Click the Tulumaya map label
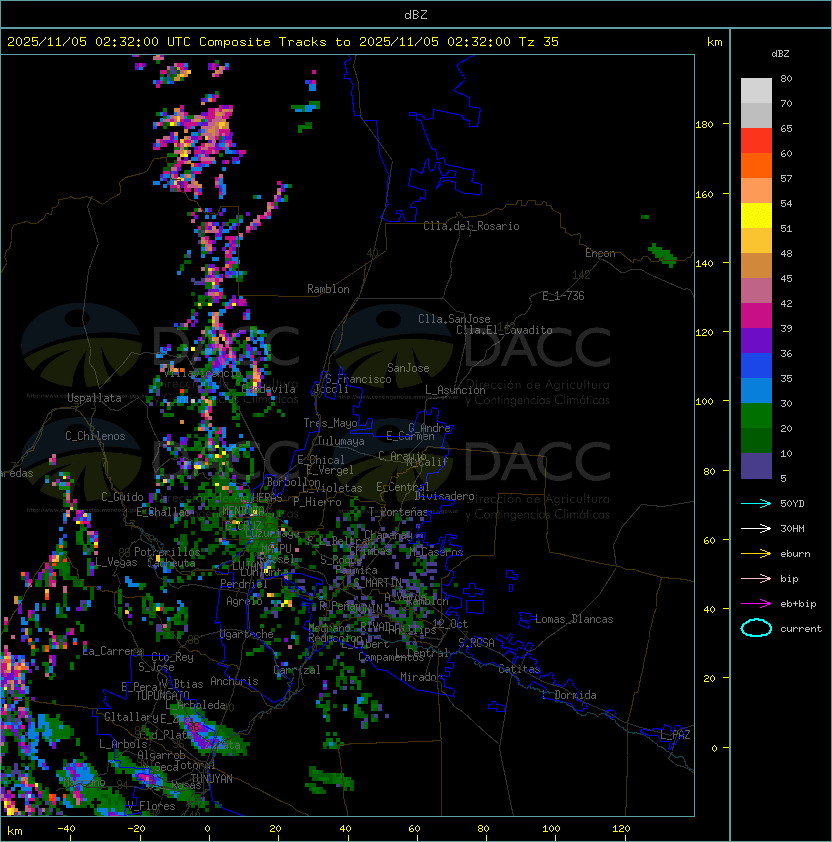 click(x=341, y=441)
